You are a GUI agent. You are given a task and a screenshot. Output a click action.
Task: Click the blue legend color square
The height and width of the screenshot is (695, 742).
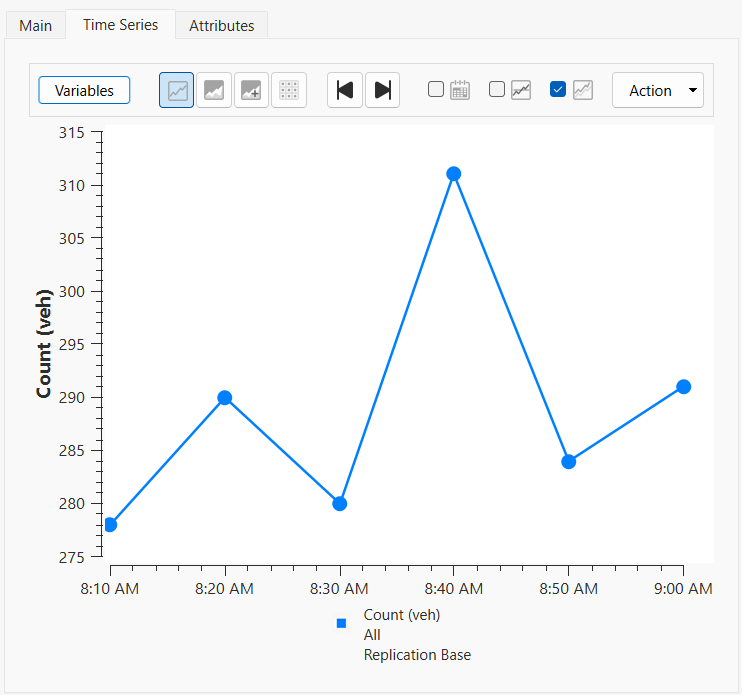tap(341, 623)
